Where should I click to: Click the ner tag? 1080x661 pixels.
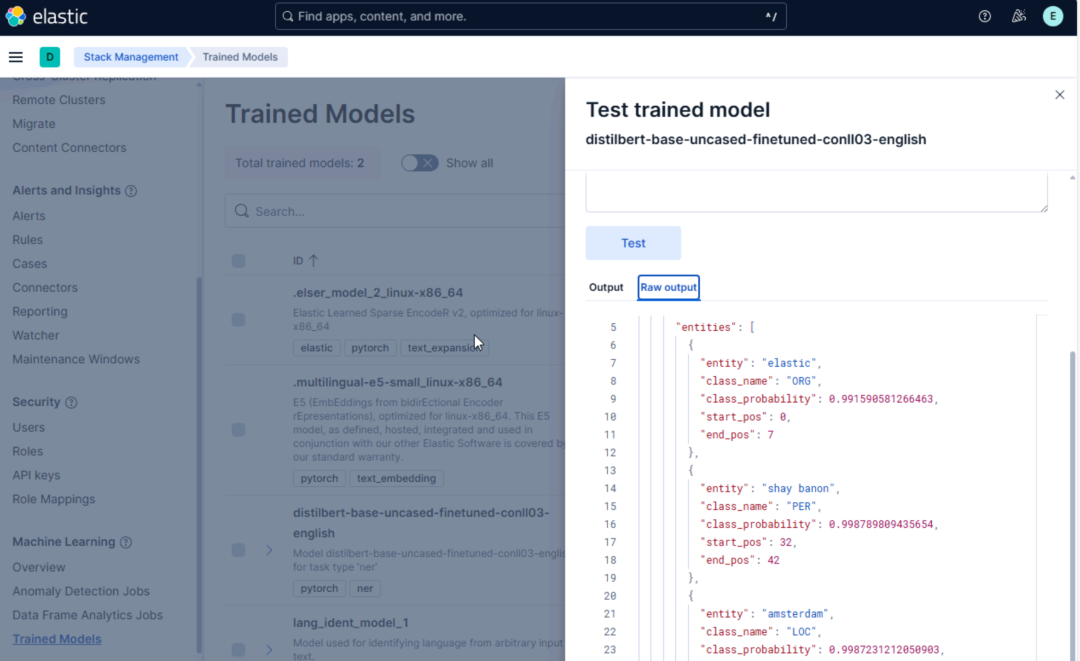(x=365, y=589)
